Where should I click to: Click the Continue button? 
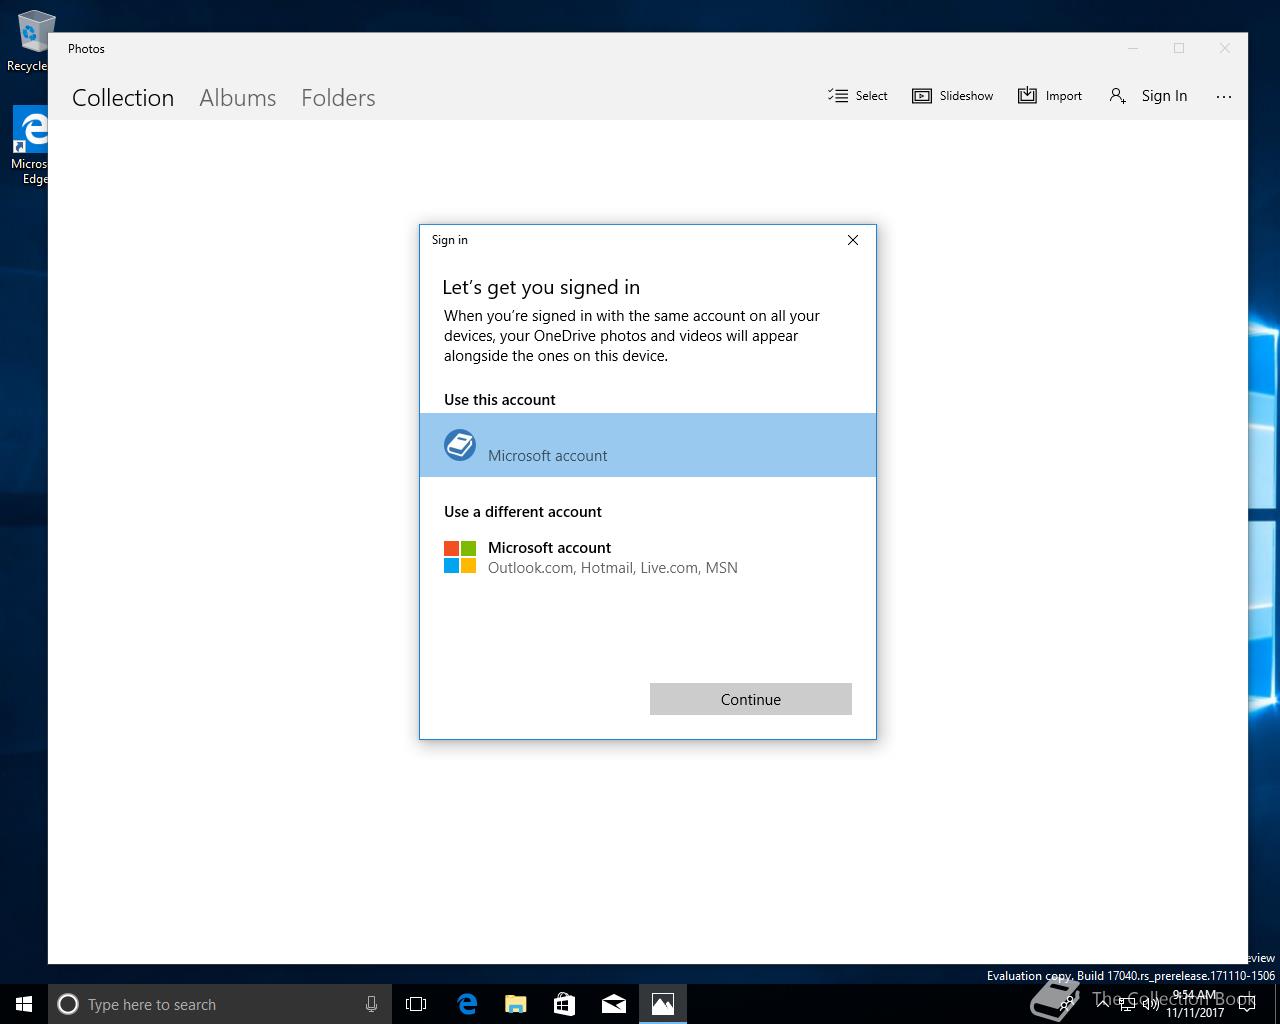[x=751, y=699]
